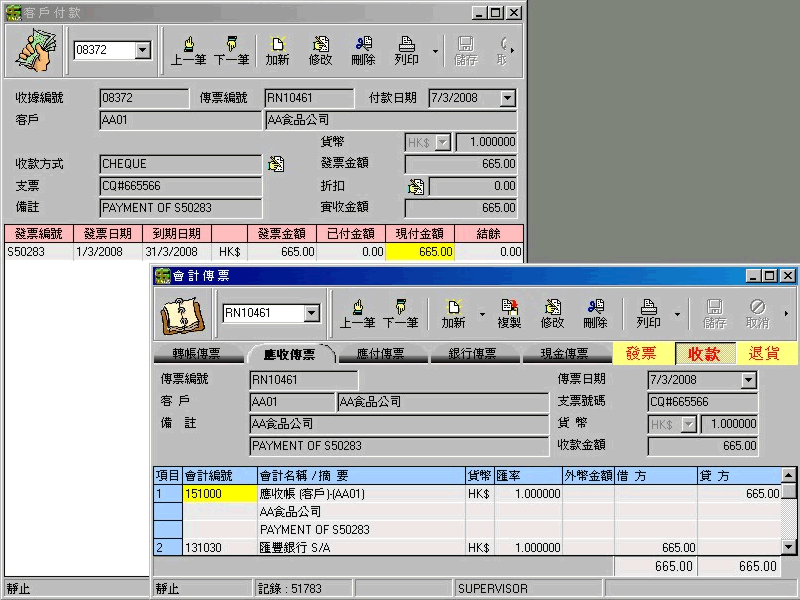Click lookup icon beside 收款方式 CHEQUE field
The width and height of the screenshot is (800, 600).
(x=276, y=164)
